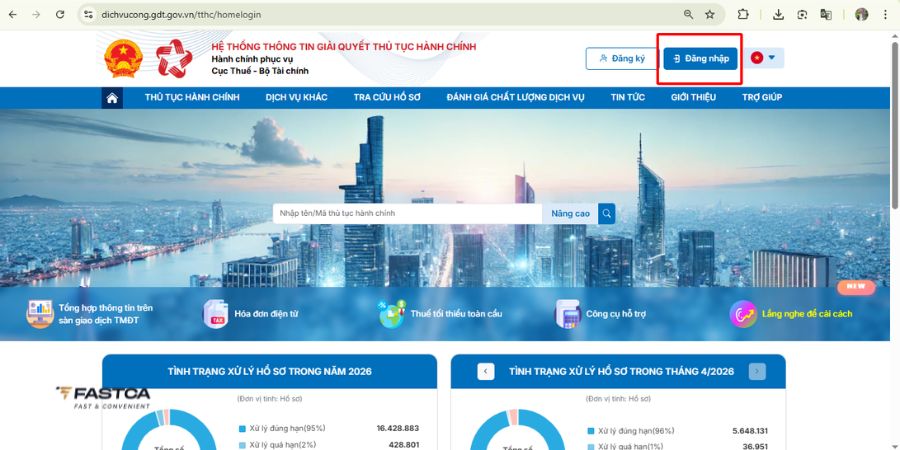Click the administrative procedure search input field
900x450 pixels.
[x=408, y=214]
